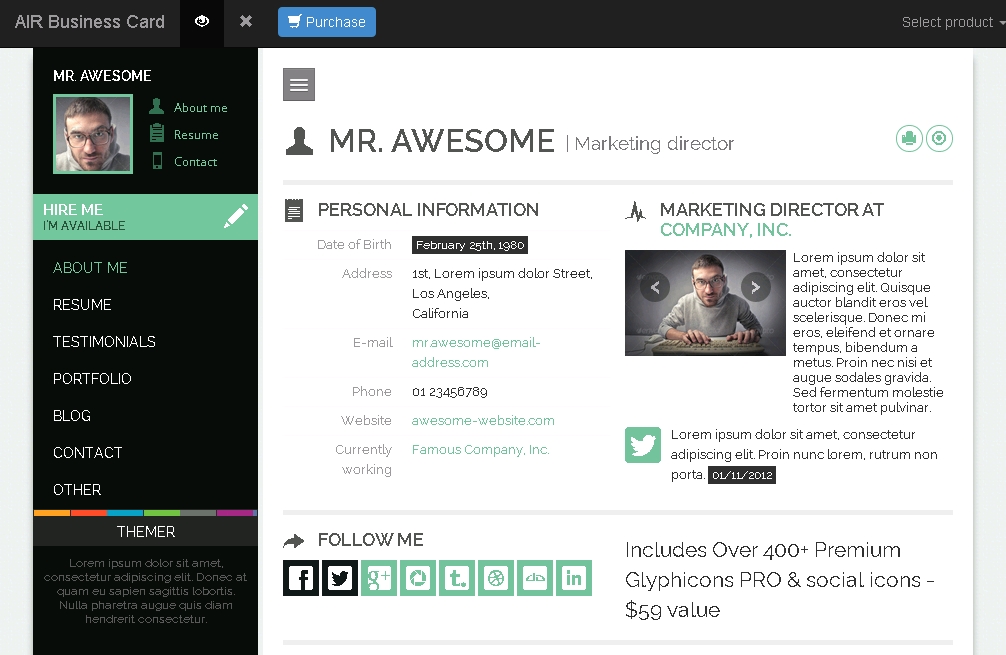The height and width of the screenshot is (655, 1006).
Task: Click the Mr. Awesome profile photo
Action: (x=93, y=134)
